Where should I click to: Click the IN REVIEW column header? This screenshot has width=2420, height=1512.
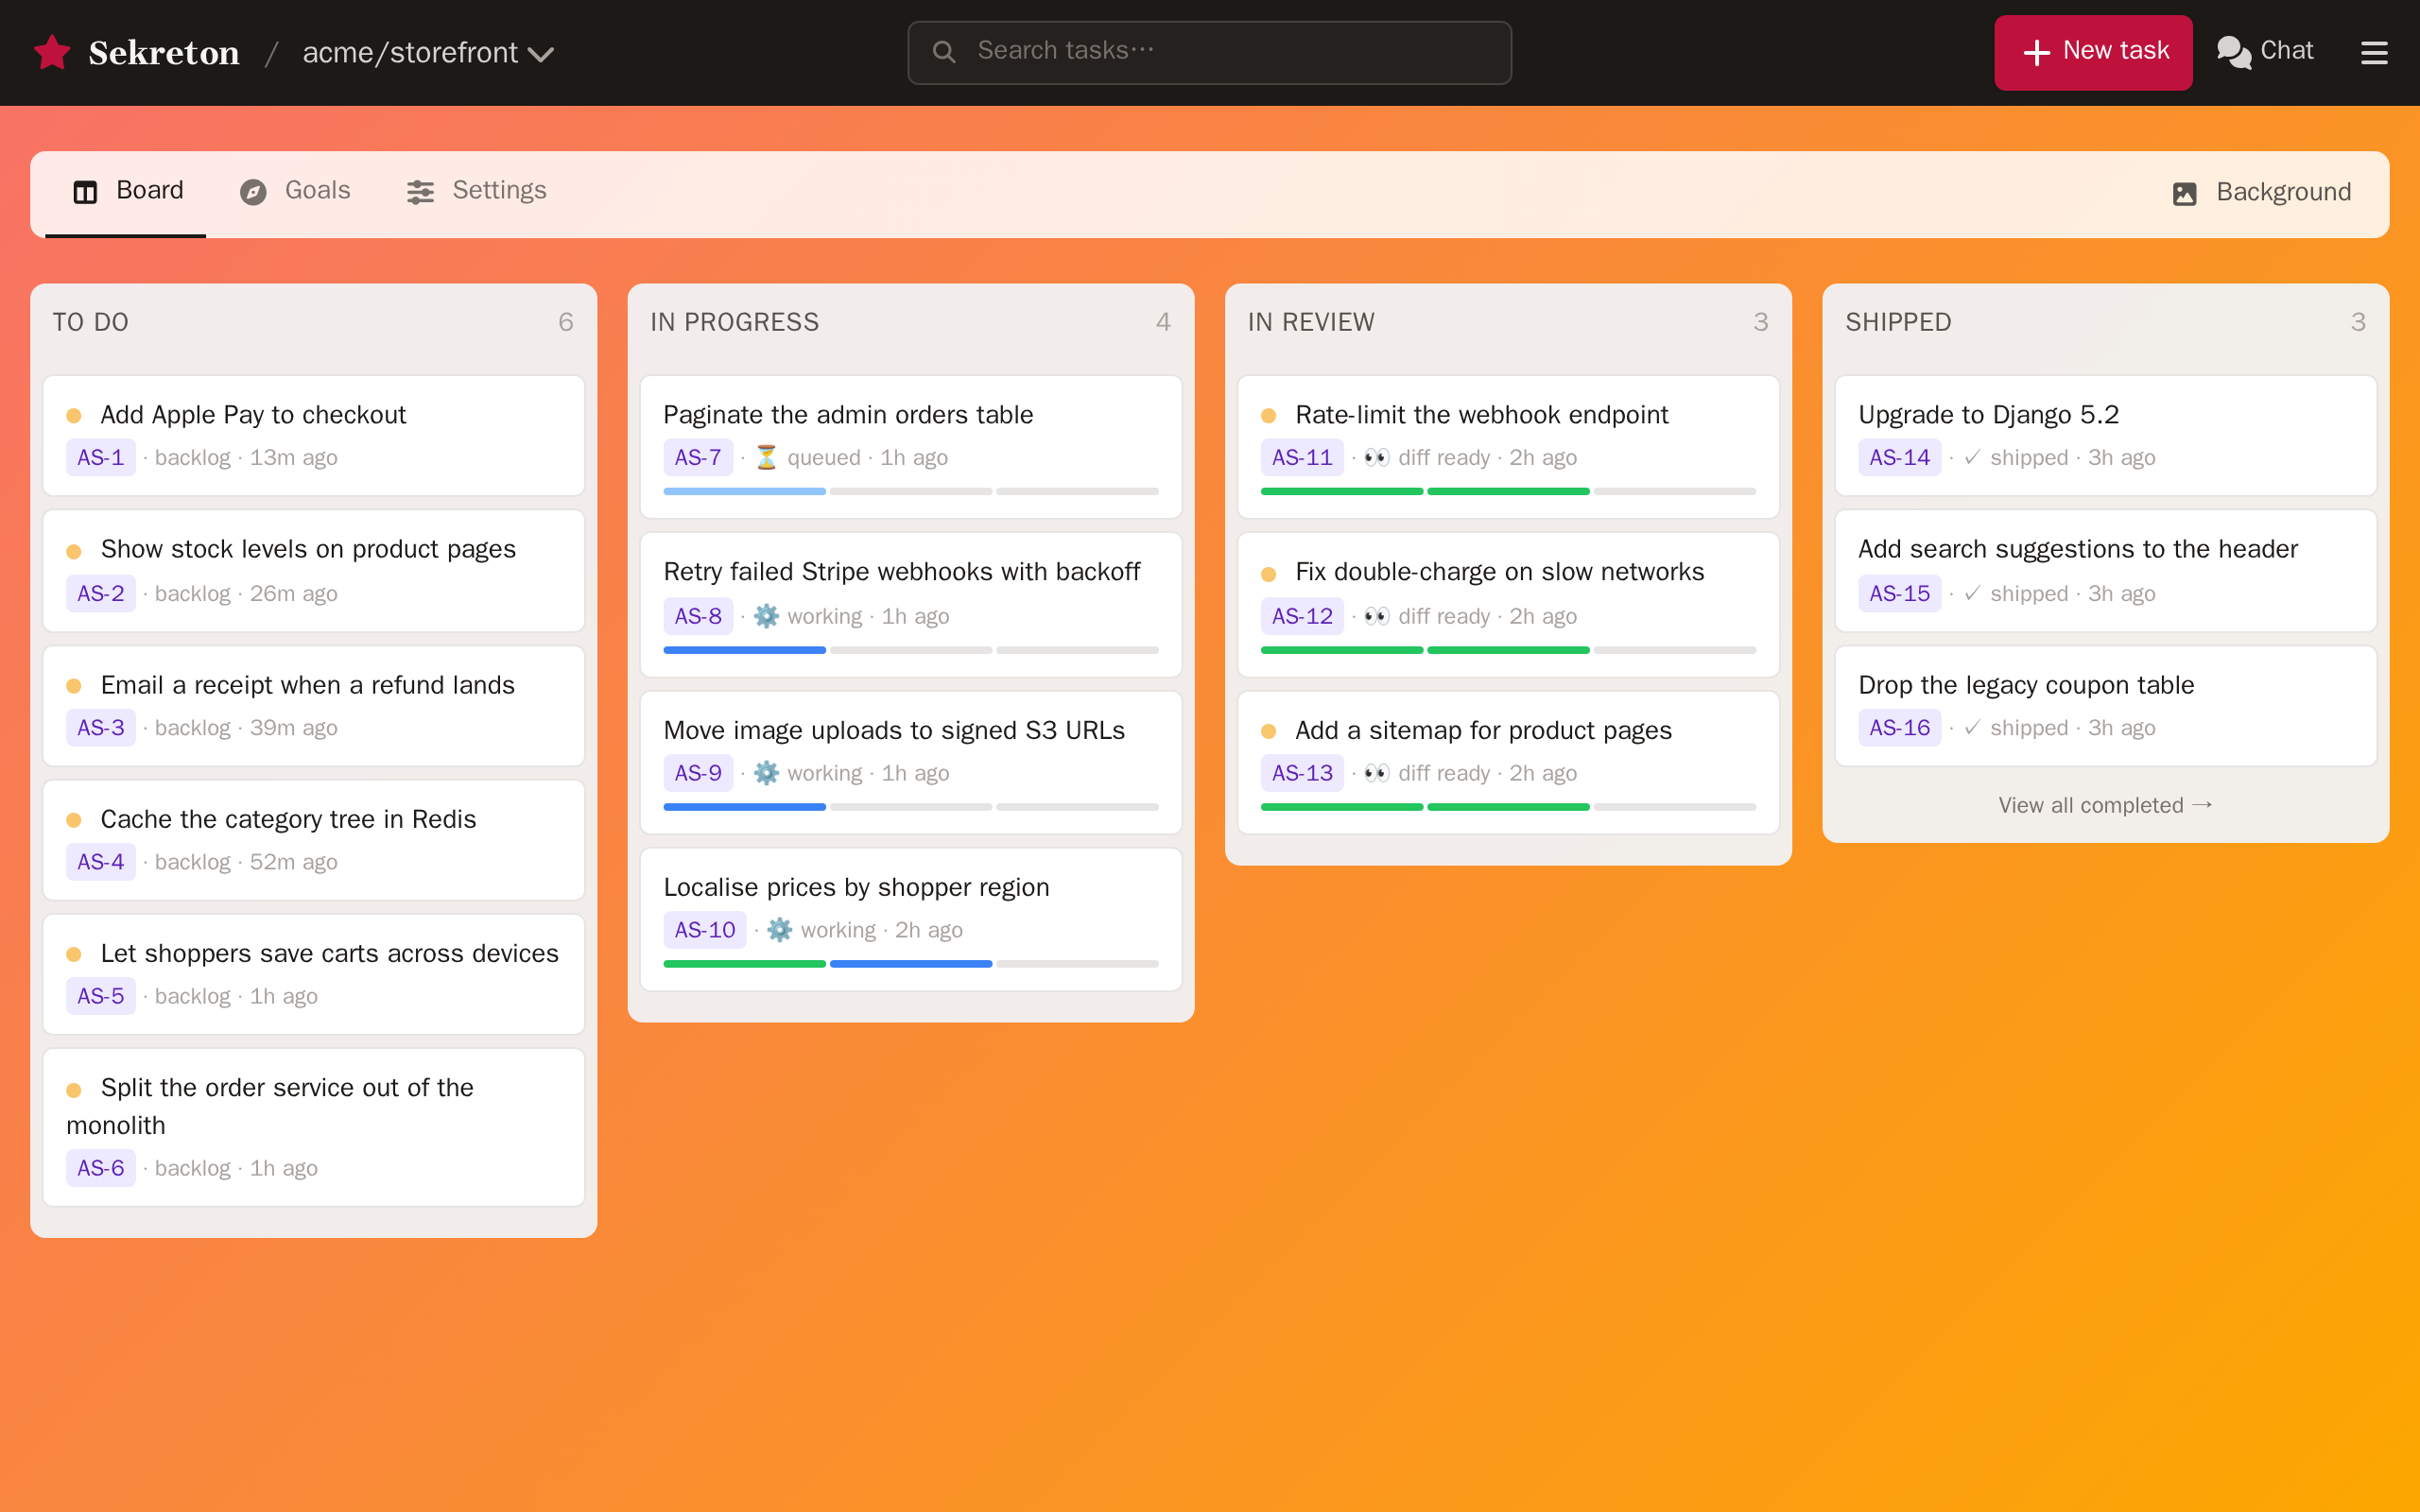tap(1311, 322)
